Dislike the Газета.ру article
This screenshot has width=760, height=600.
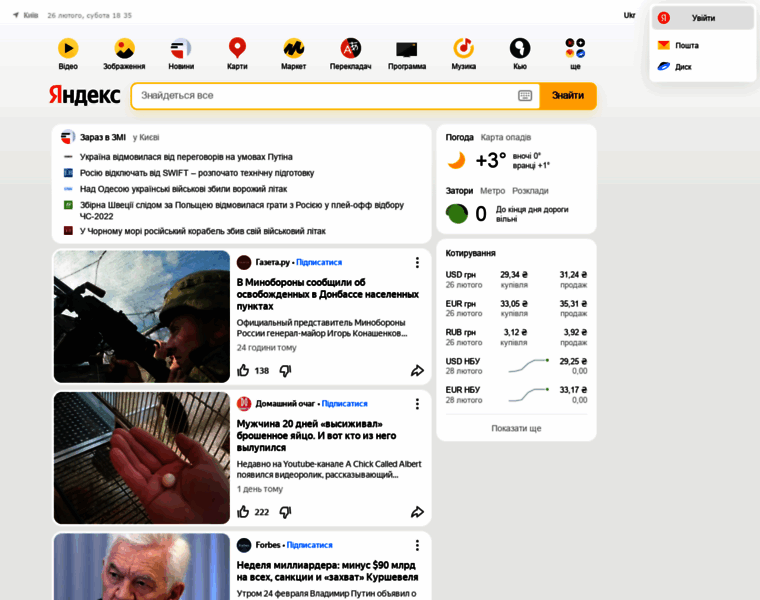[x=285, y=371]
